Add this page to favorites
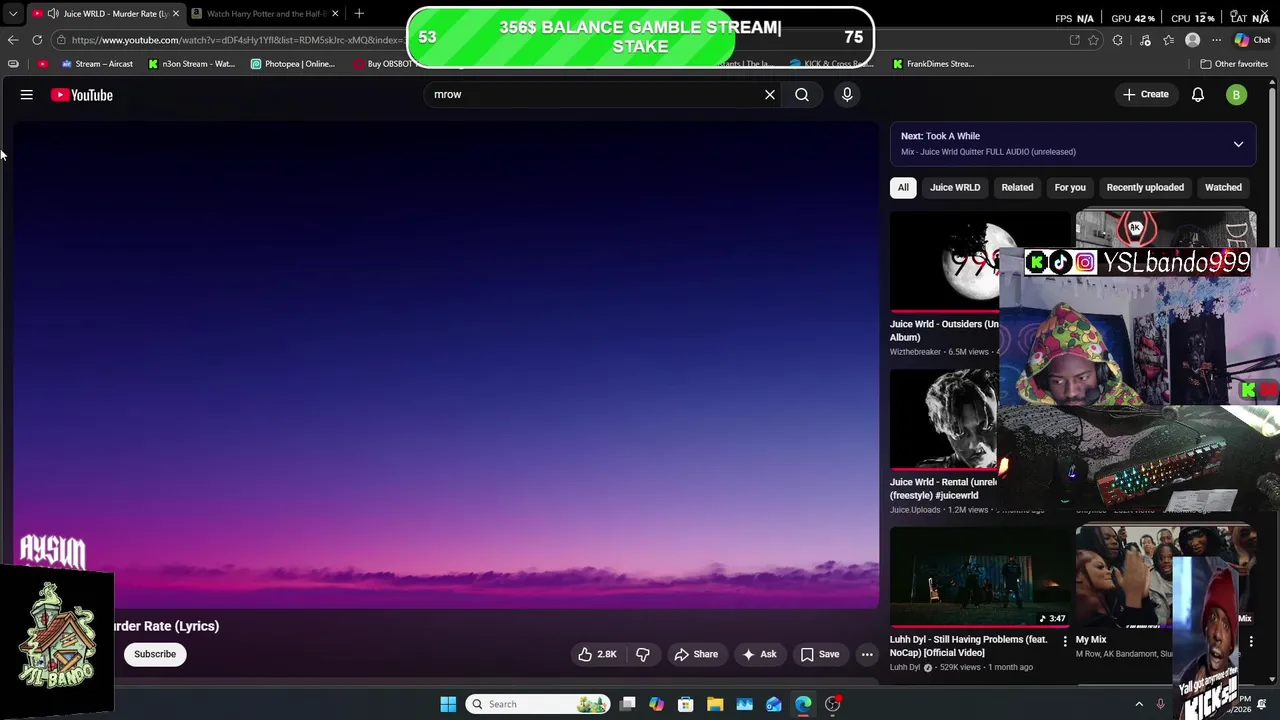The height and width of the screenshot is (720, 1280). [1094, 40]
